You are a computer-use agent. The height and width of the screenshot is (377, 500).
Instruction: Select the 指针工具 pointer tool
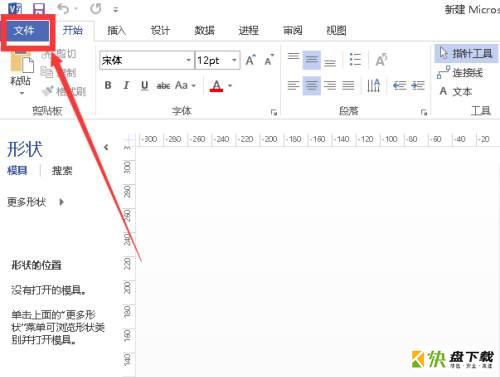[x=466, y=54]
